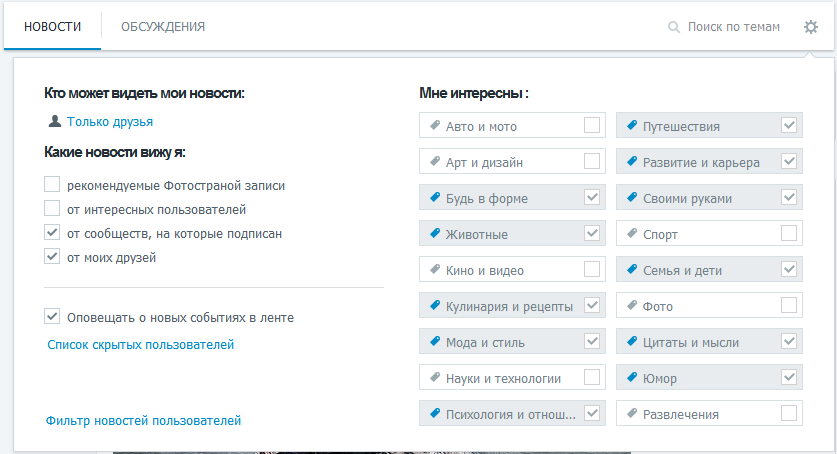Switch to the Обсуждения tab
Image resolution: width=837 pixels, height=454 pixels.
163,27
